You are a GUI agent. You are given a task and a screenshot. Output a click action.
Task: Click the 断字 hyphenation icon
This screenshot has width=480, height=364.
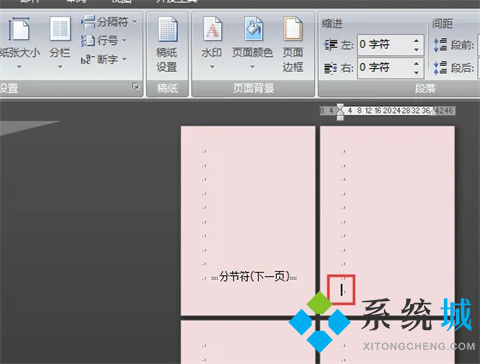click(x=88, y=59)
